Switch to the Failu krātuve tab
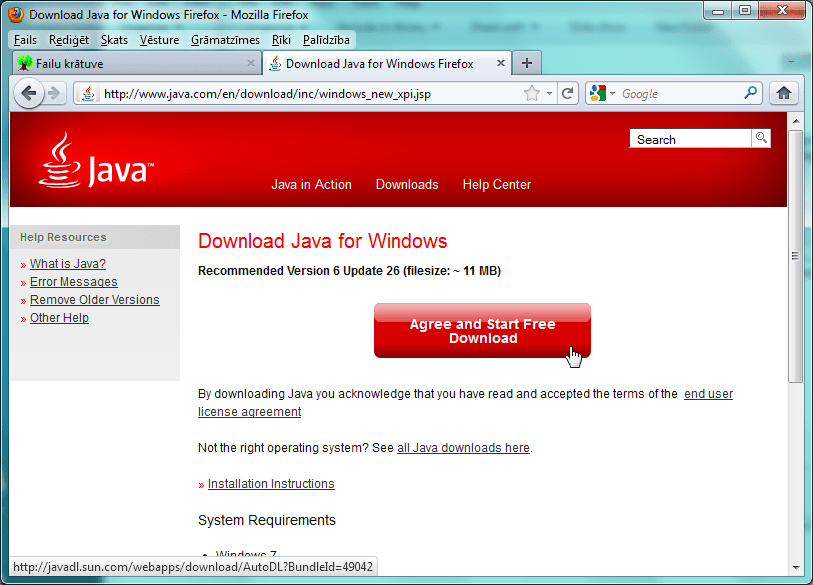 pyautogui.click(x=136, y=63)
